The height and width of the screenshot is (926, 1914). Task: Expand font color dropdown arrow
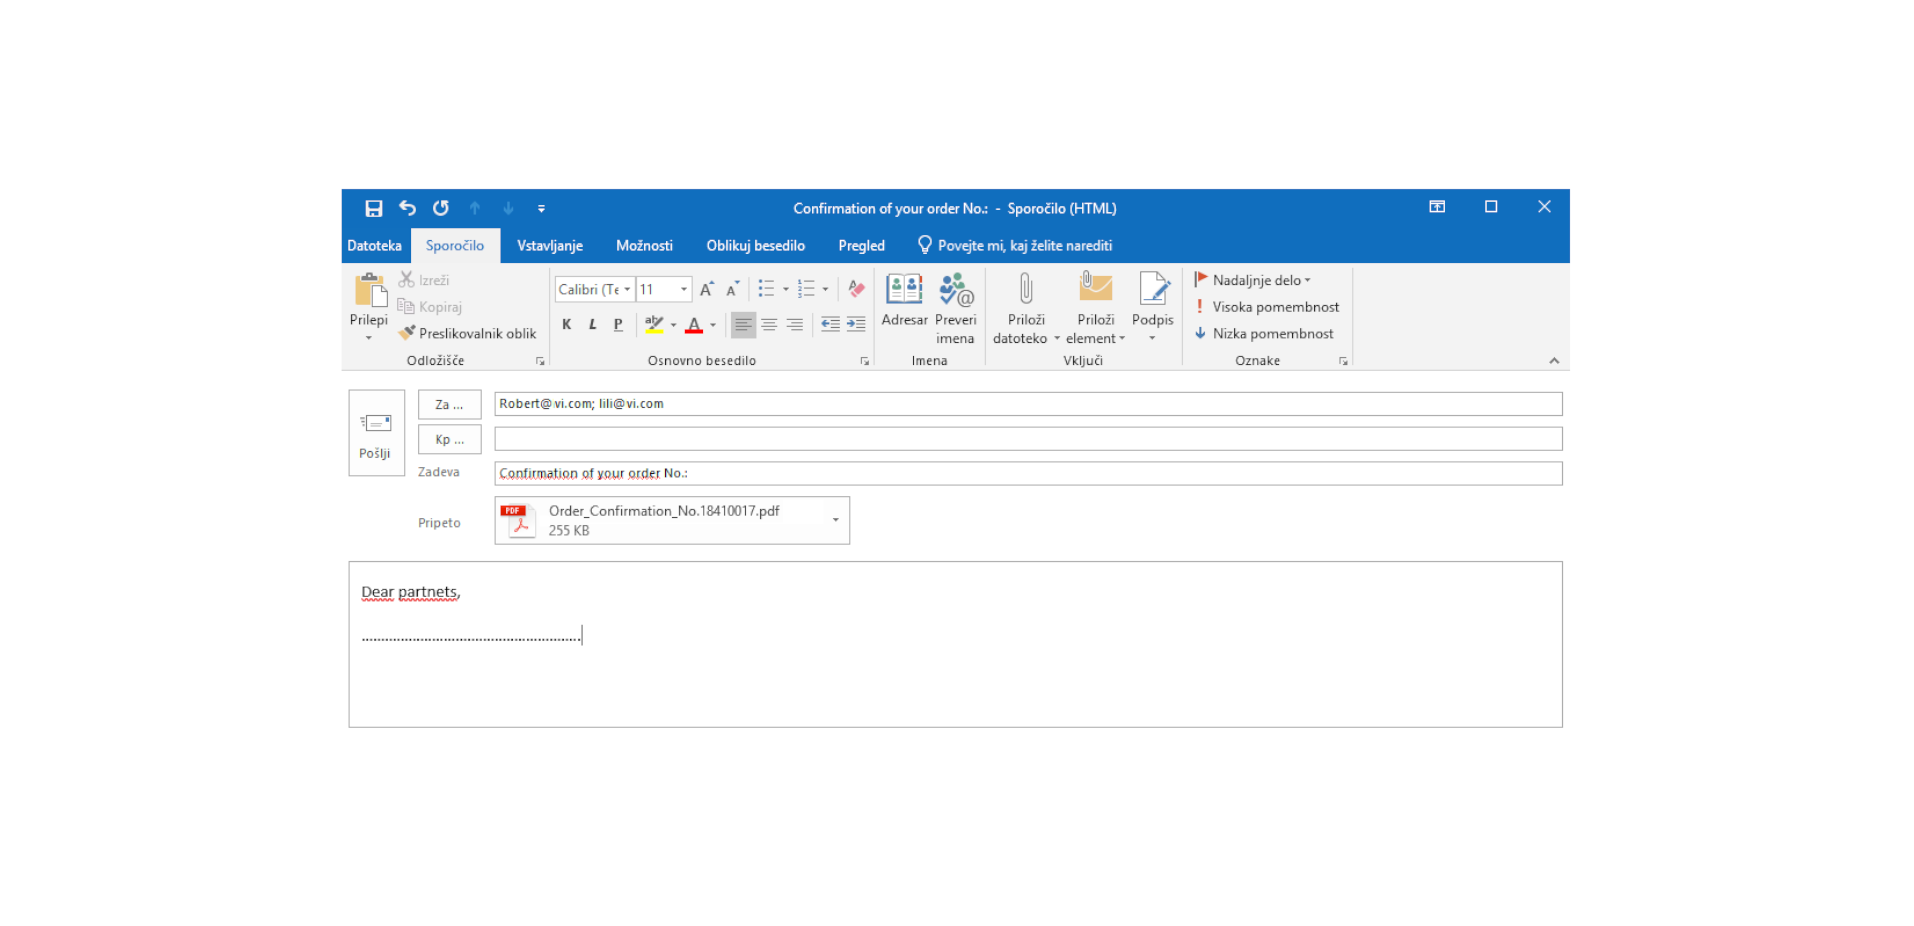(x=713, y=325)
